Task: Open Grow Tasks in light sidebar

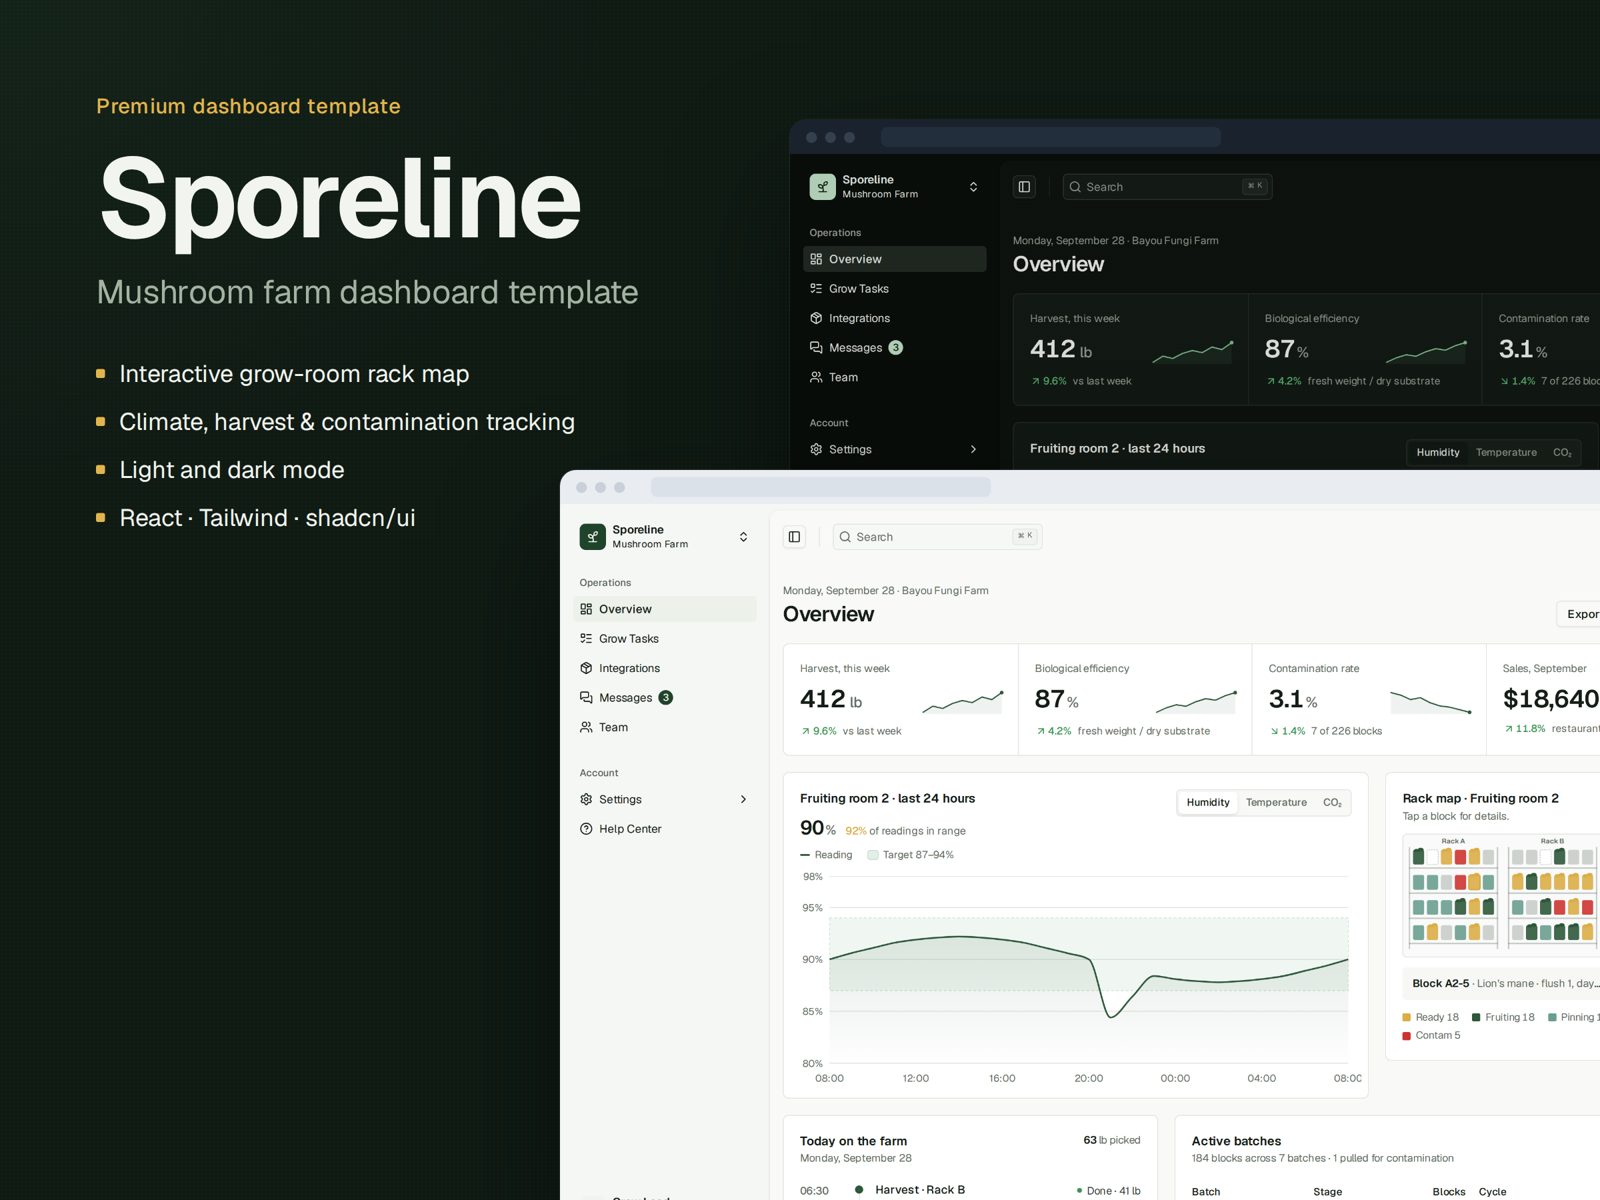Action: (665, 638)
